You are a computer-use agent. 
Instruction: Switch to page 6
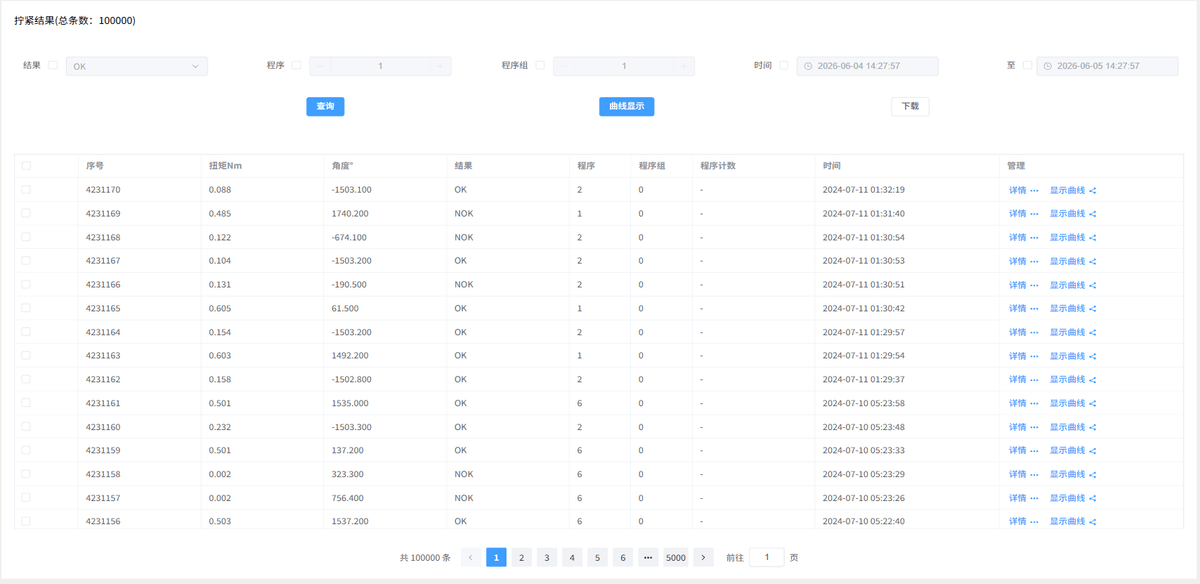tap(622, 557)
